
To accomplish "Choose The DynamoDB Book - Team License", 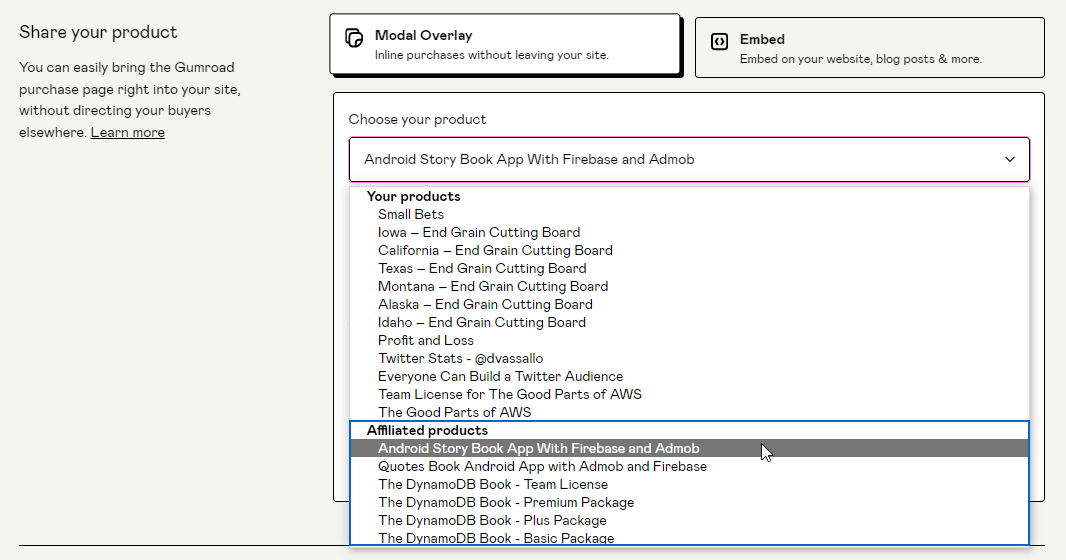I will click(493, 485).
